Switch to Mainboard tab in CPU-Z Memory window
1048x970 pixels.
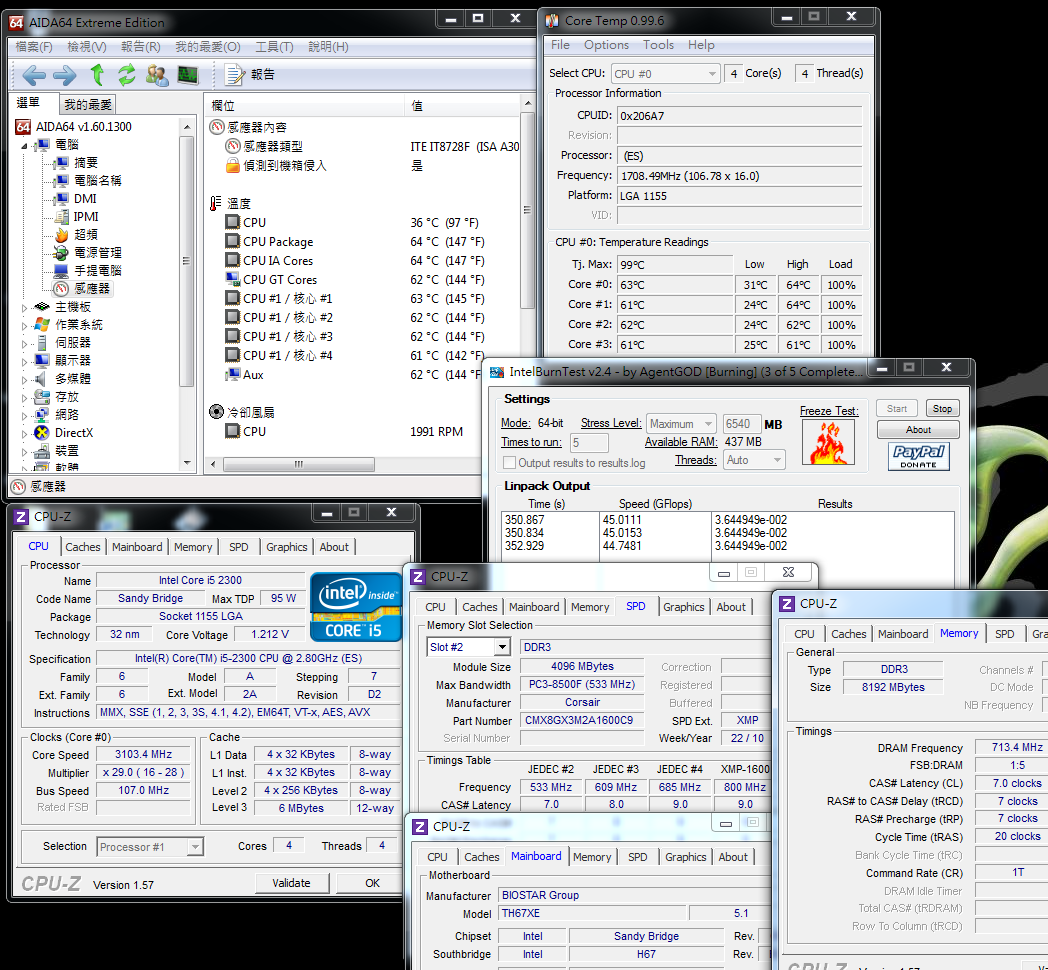[x=903, y=634]
